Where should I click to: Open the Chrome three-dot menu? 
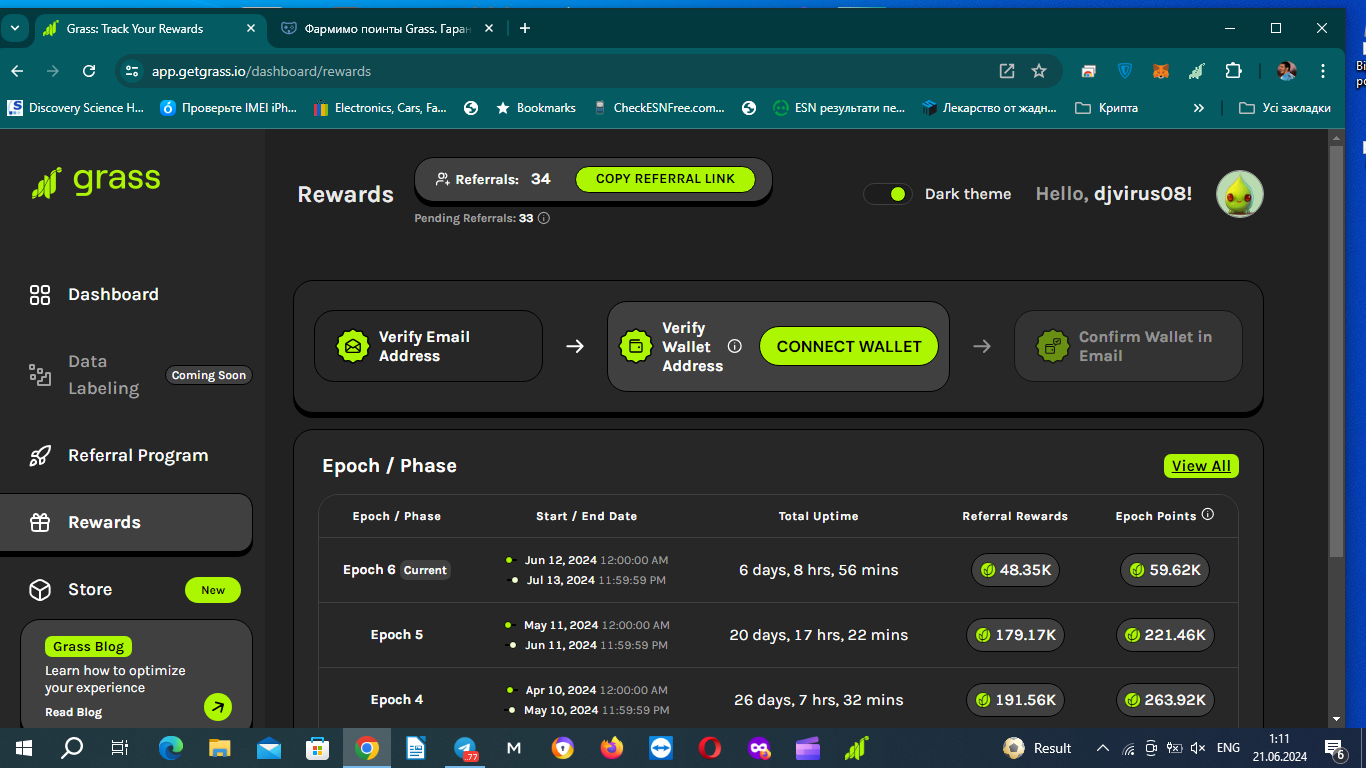point(1323,71)
